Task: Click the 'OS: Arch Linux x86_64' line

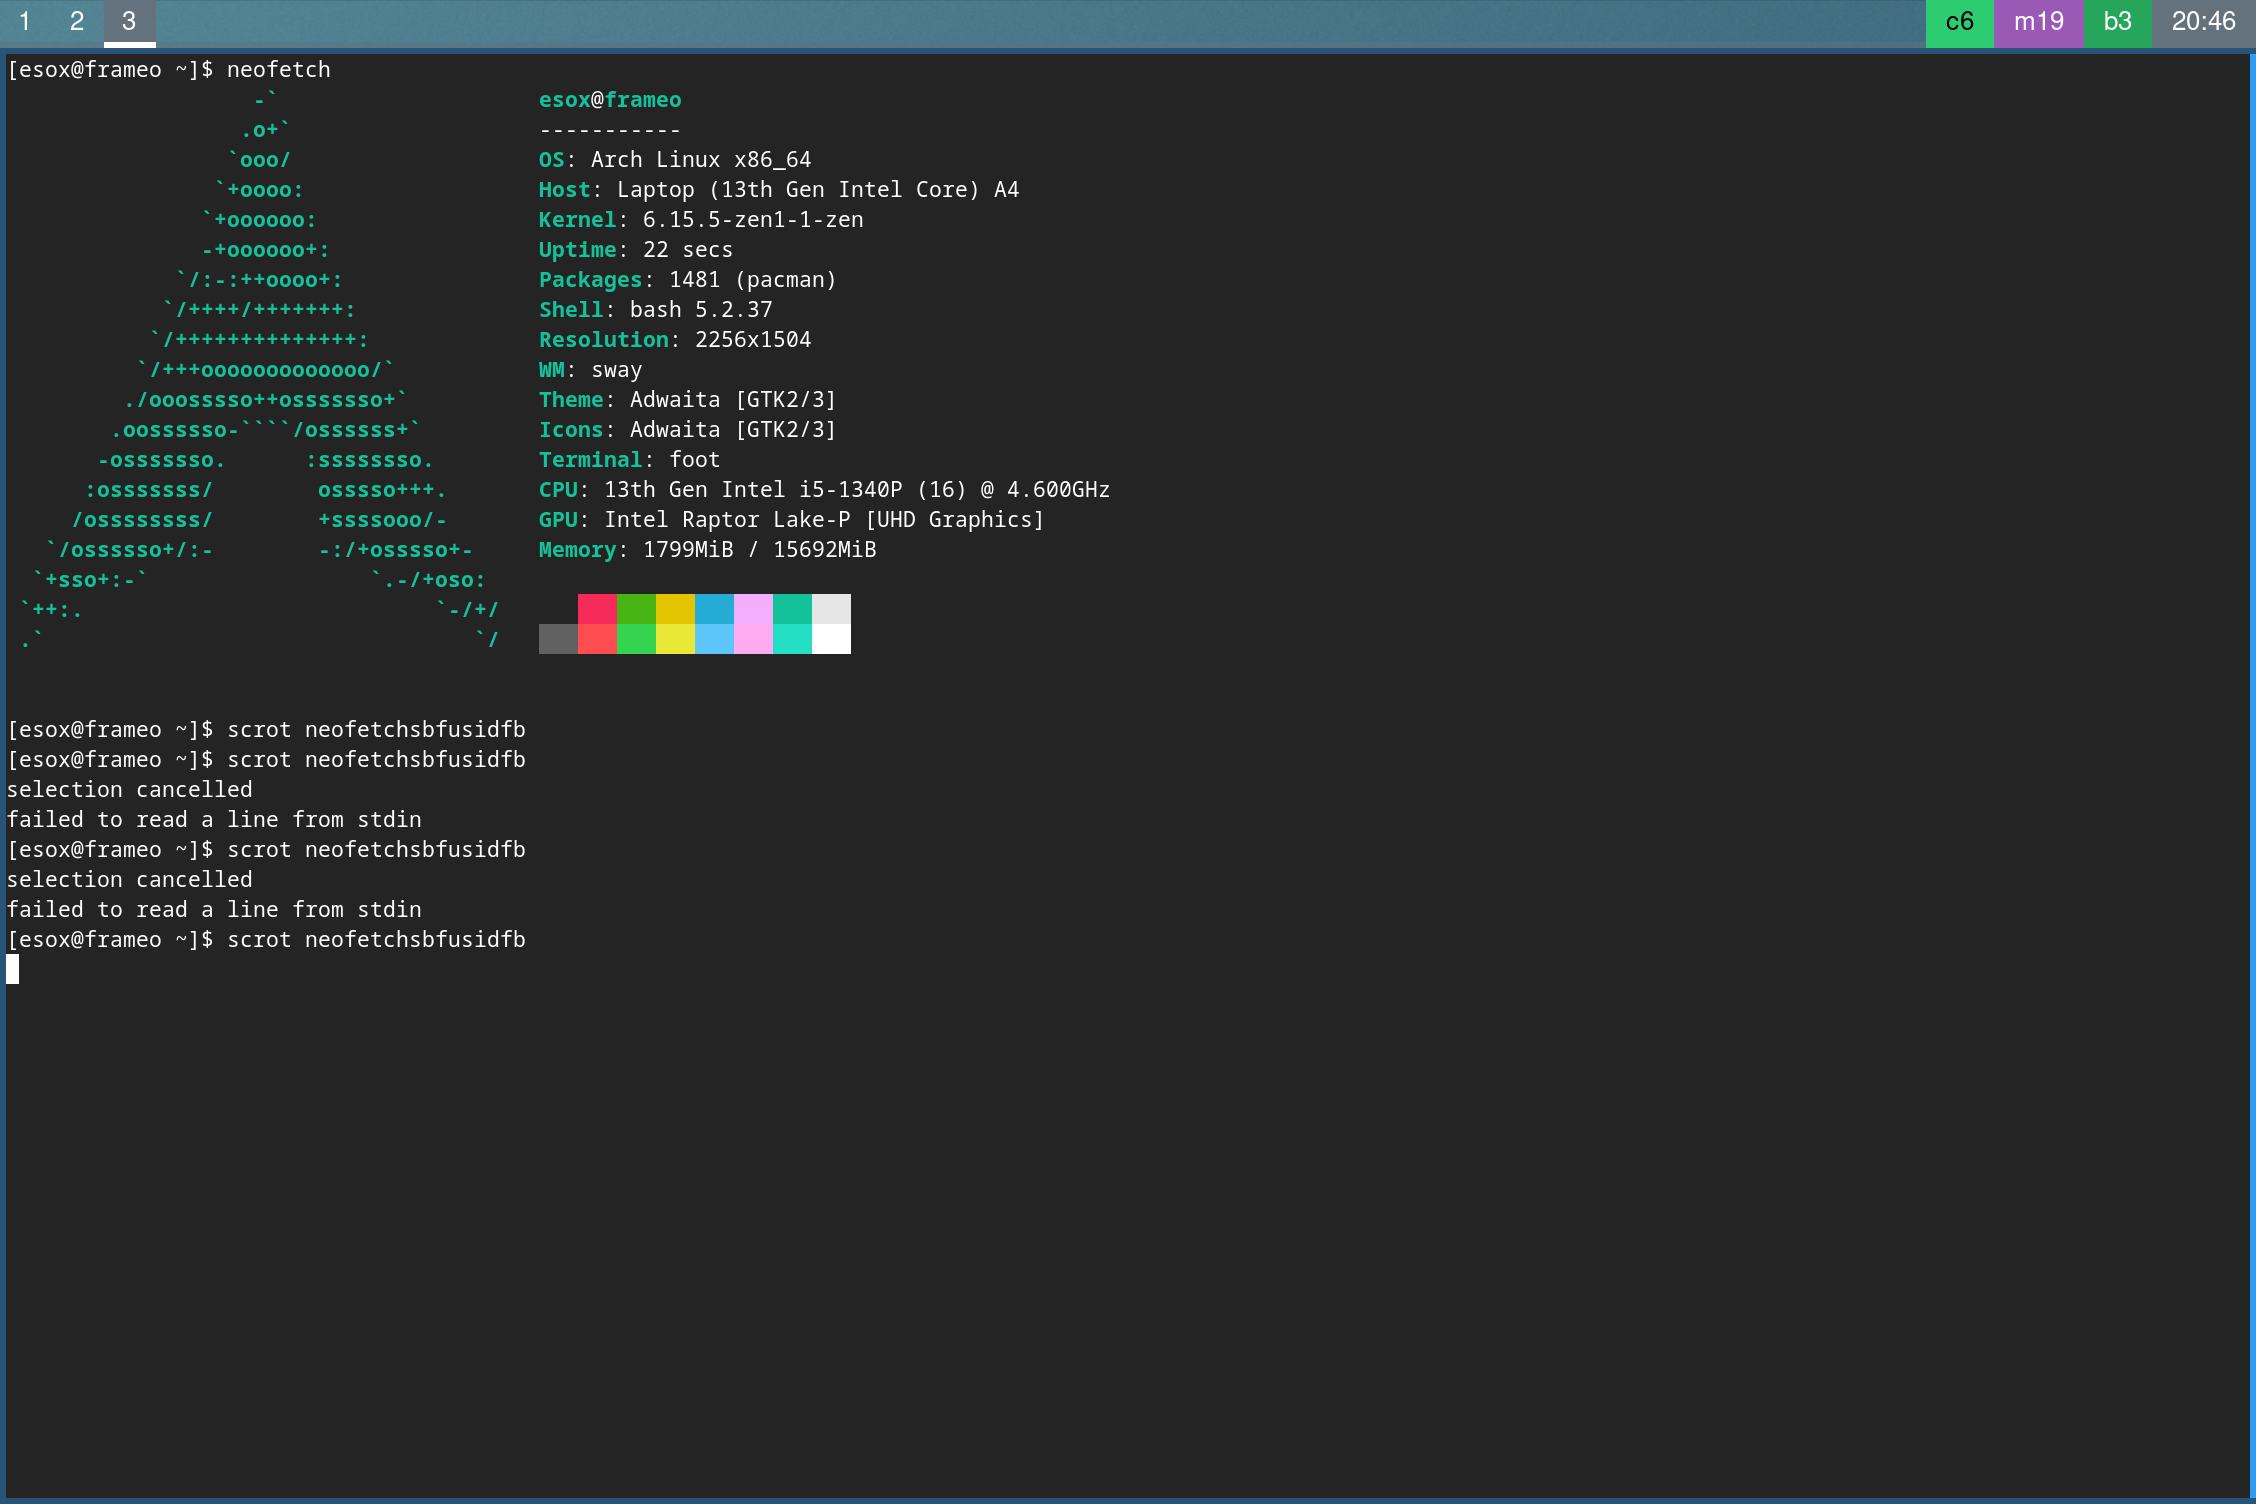Action: [675, 160]
